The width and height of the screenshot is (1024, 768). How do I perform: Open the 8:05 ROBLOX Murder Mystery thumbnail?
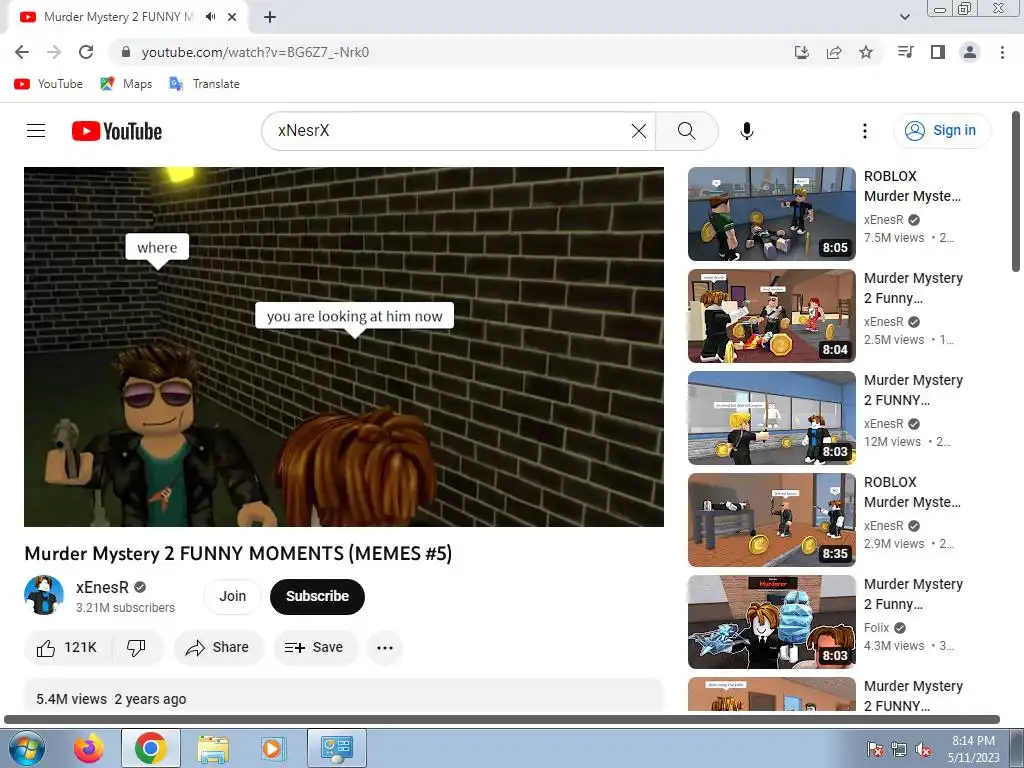coord(771,214)
